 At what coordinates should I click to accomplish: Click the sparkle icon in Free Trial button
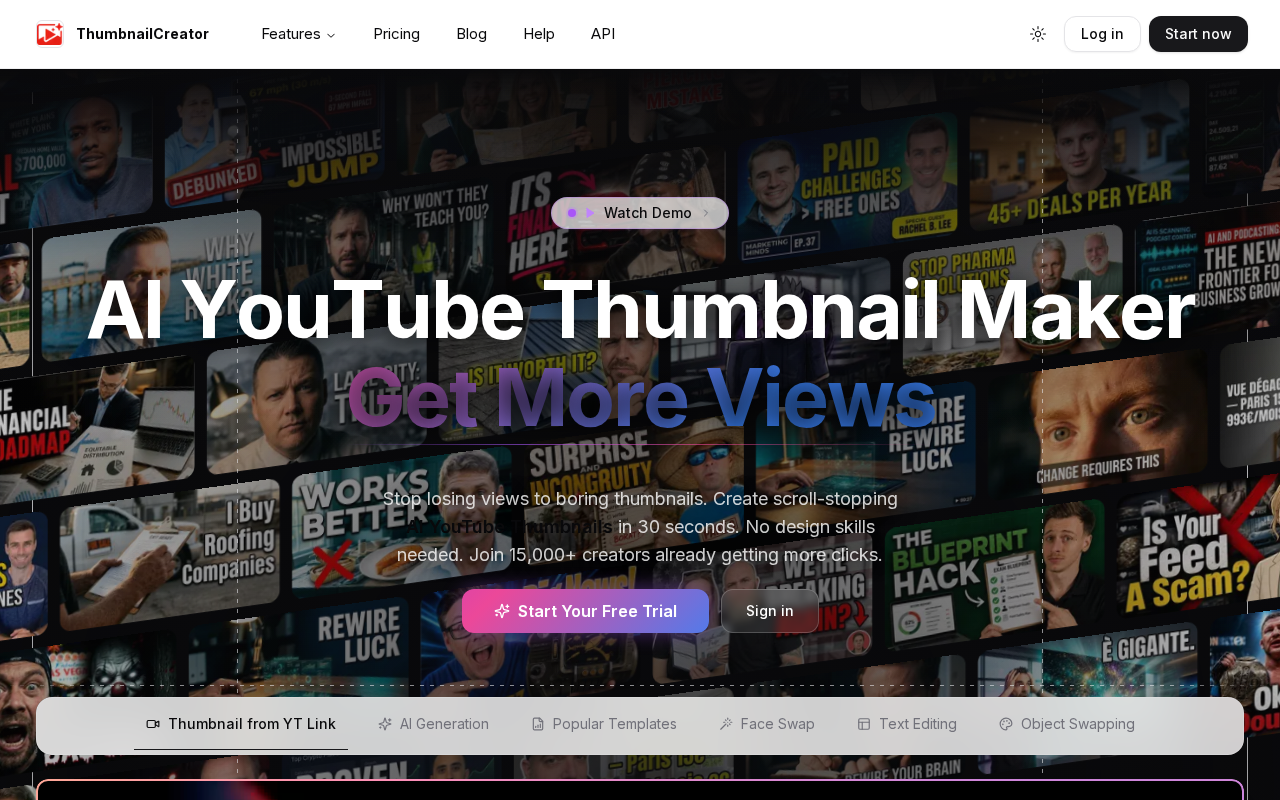pyautogui.click(x=502, y=611)
